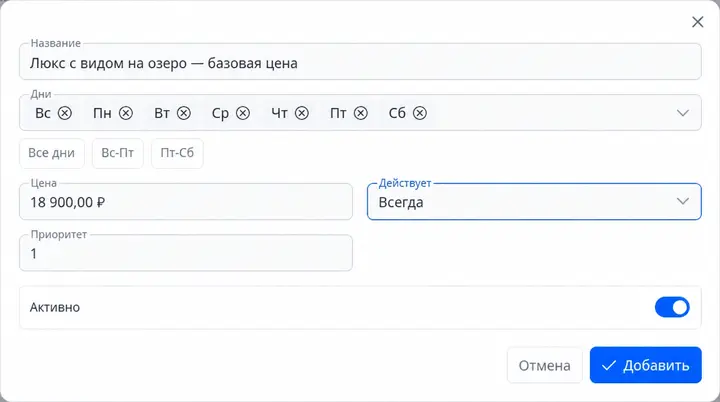Toggle the Активно switch
The image size is (720, 402).
672,307
